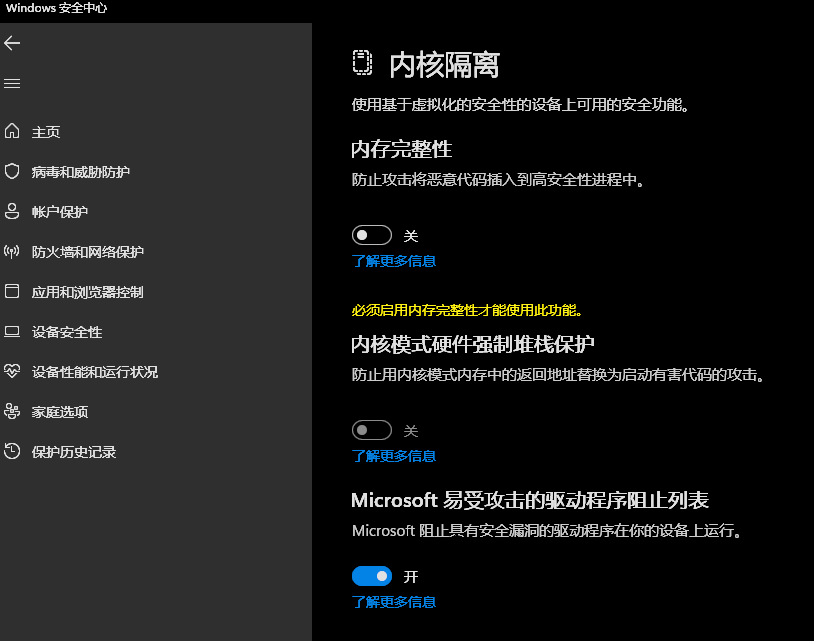Click 了解更多信息 link under 驱动程序阻止列表

click(x=394, y=602)
